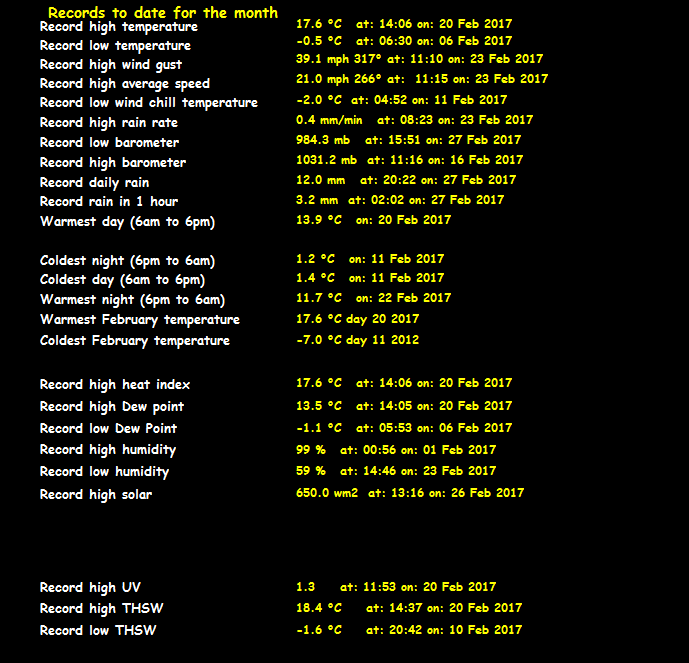Select the 'Record high temperature' label
This screenshot has width=689, height=663.
(x=119, y=27)
